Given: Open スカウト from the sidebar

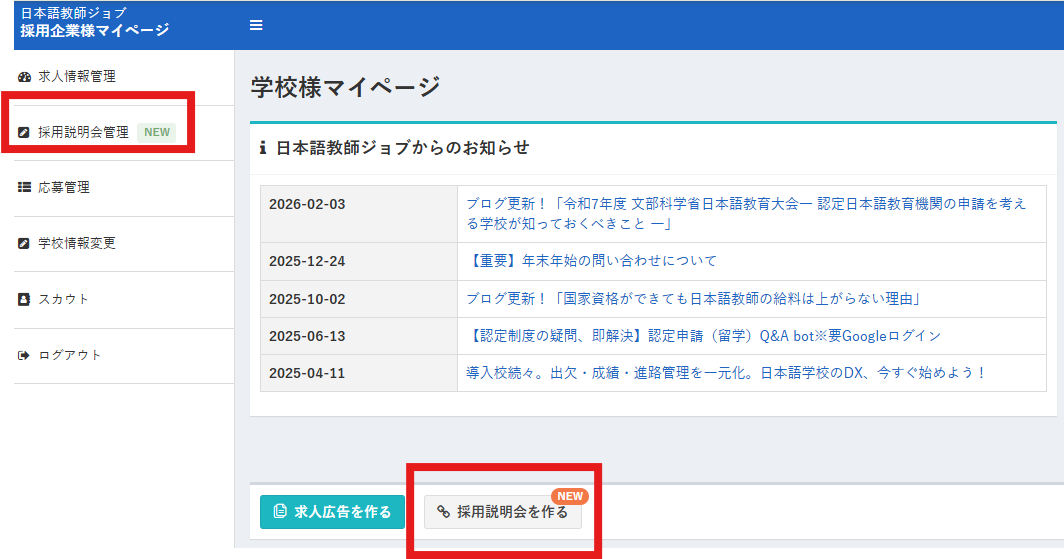Looking at the screenshot, I should coord(64,299).
